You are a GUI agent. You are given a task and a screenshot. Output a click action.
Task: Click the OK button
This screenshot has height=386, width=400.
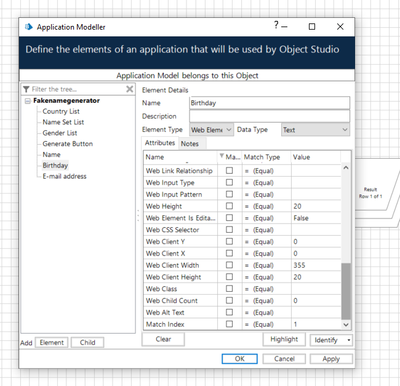click(x=240, y=359)
